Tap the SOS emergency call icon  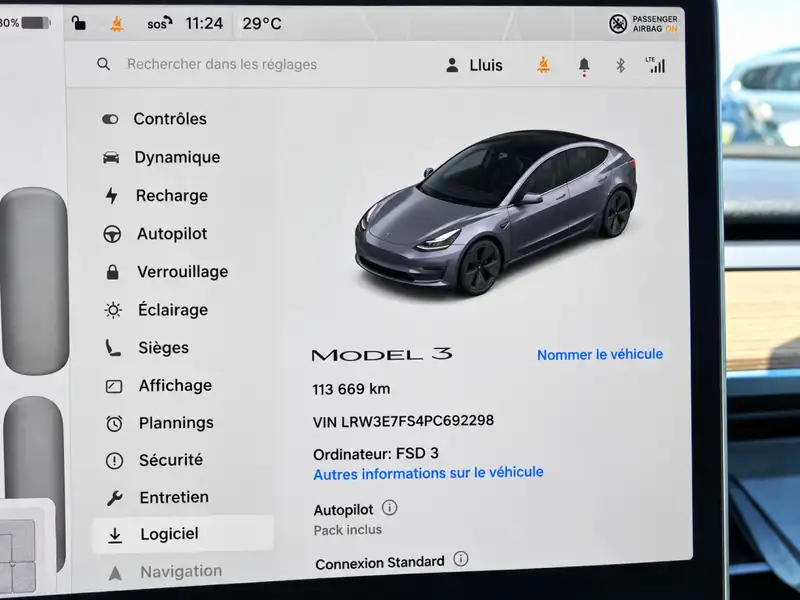pyautogui.click(x=159, y=23)
